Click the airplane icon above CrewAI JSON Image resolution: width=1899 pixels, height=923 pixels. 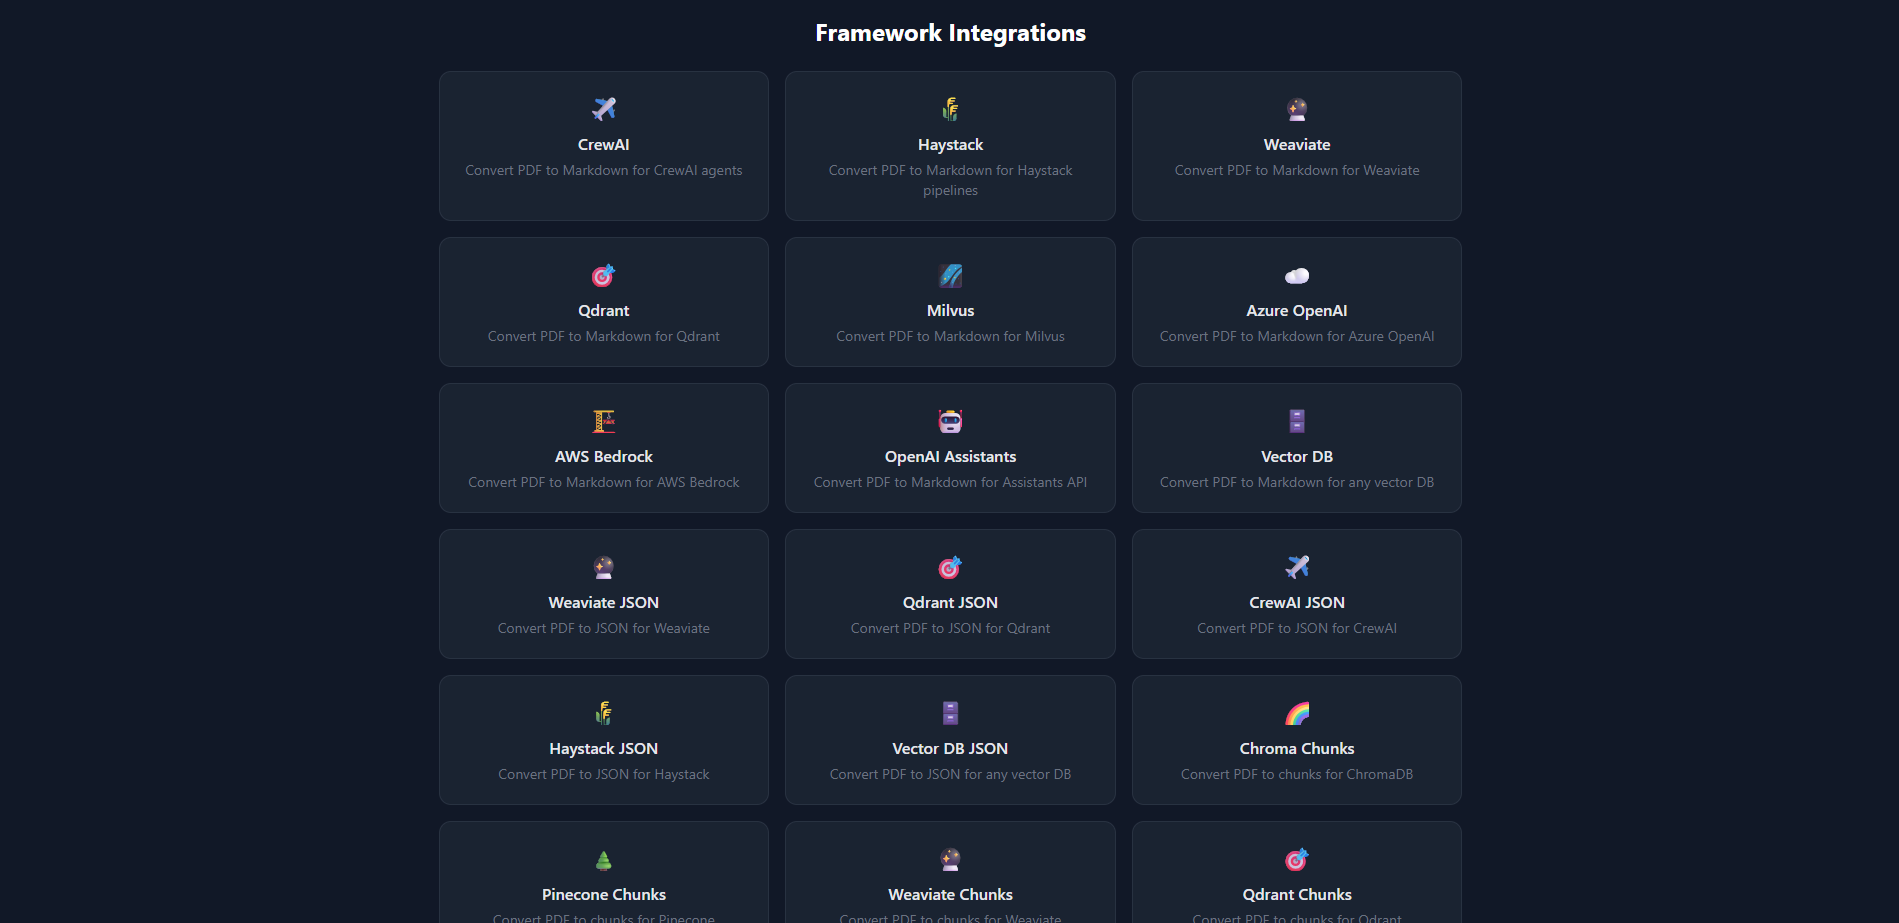(x=1297, y=567)
